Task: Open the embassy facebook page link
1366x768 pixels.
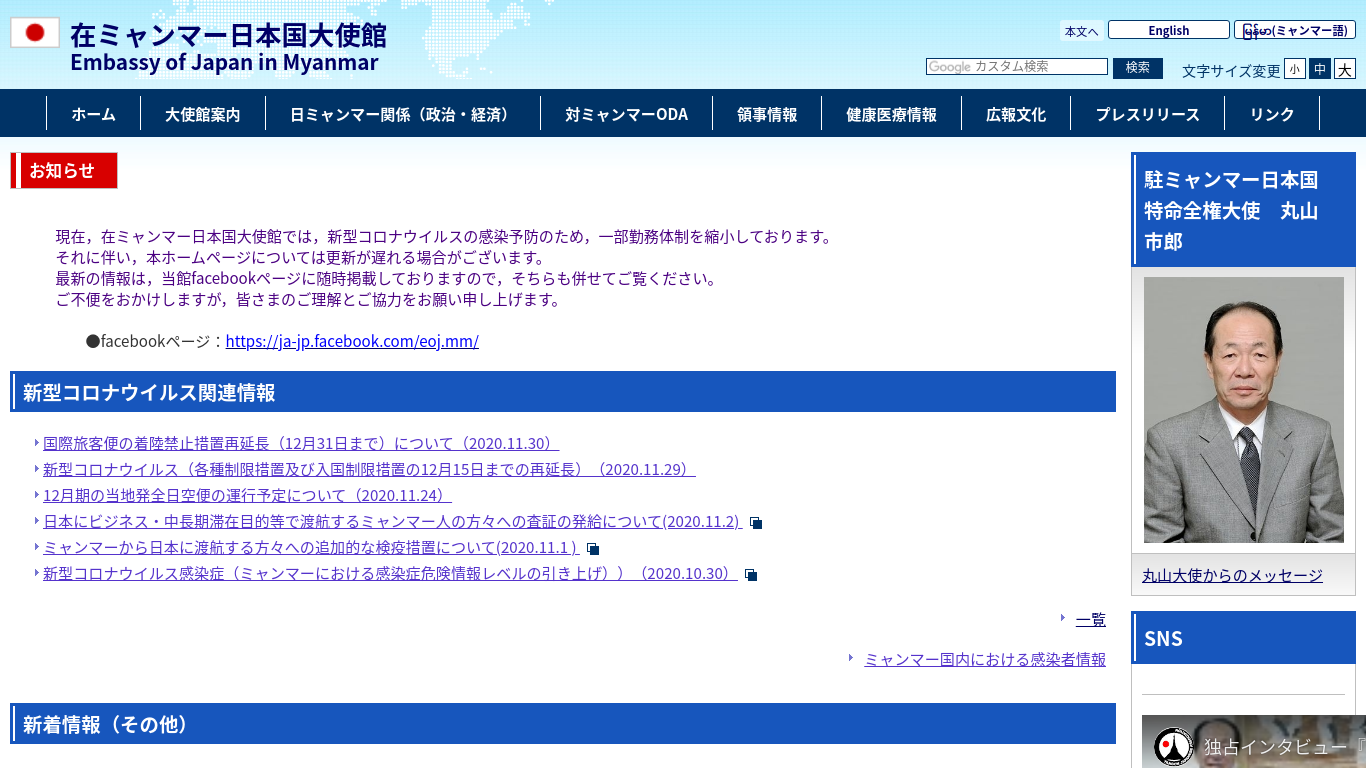Action: 352,341
